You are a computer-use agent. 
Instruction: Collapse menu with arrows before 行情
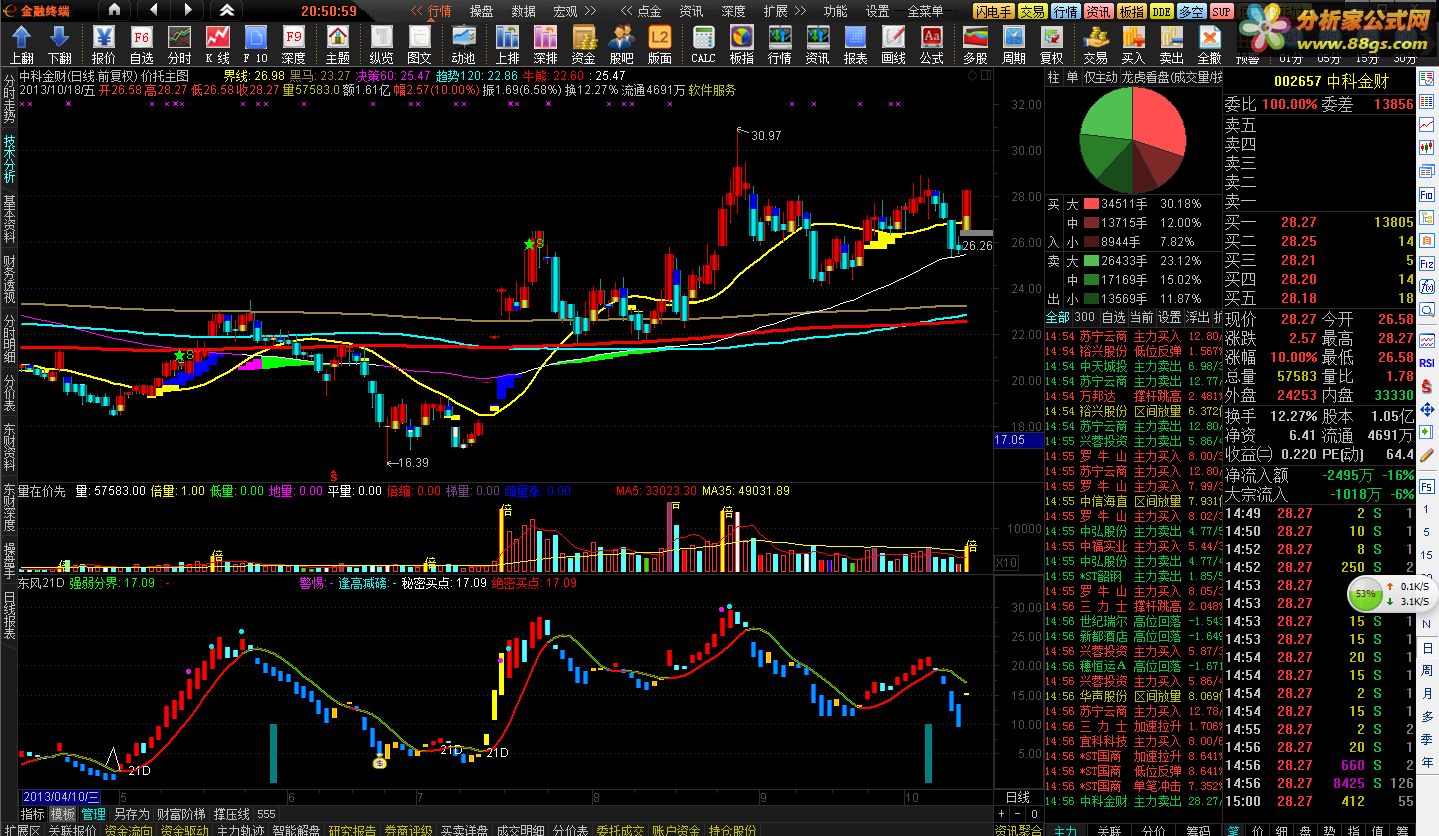click(x=418, y=11)
